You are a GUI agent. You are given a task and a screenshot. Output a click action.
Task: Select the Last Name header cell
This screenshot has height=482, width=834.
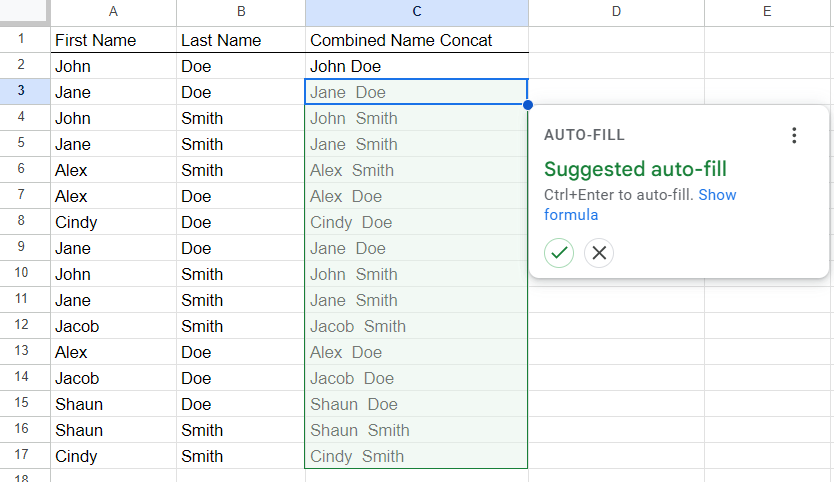[x=241, y=40]
